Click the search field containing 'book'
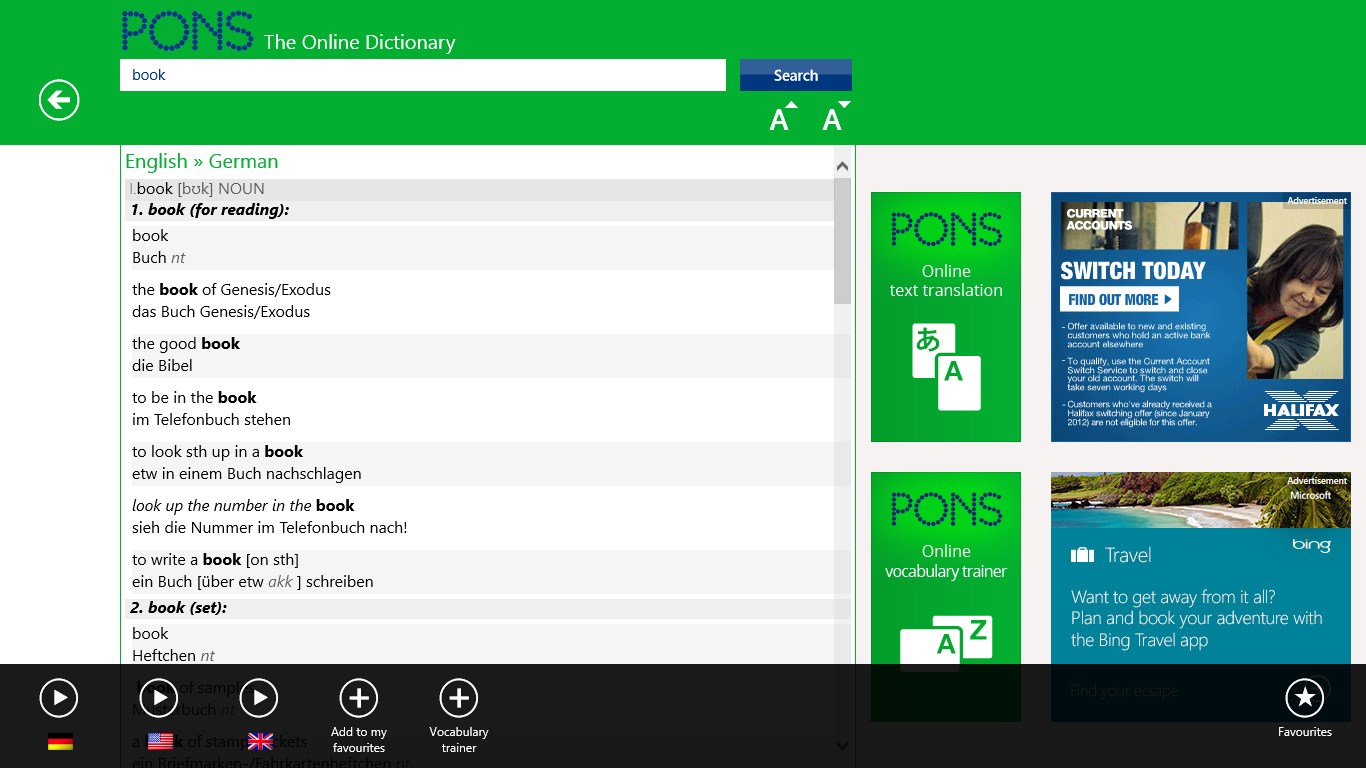This screenshot has height=768, width=1366. [x=422, y=75]
